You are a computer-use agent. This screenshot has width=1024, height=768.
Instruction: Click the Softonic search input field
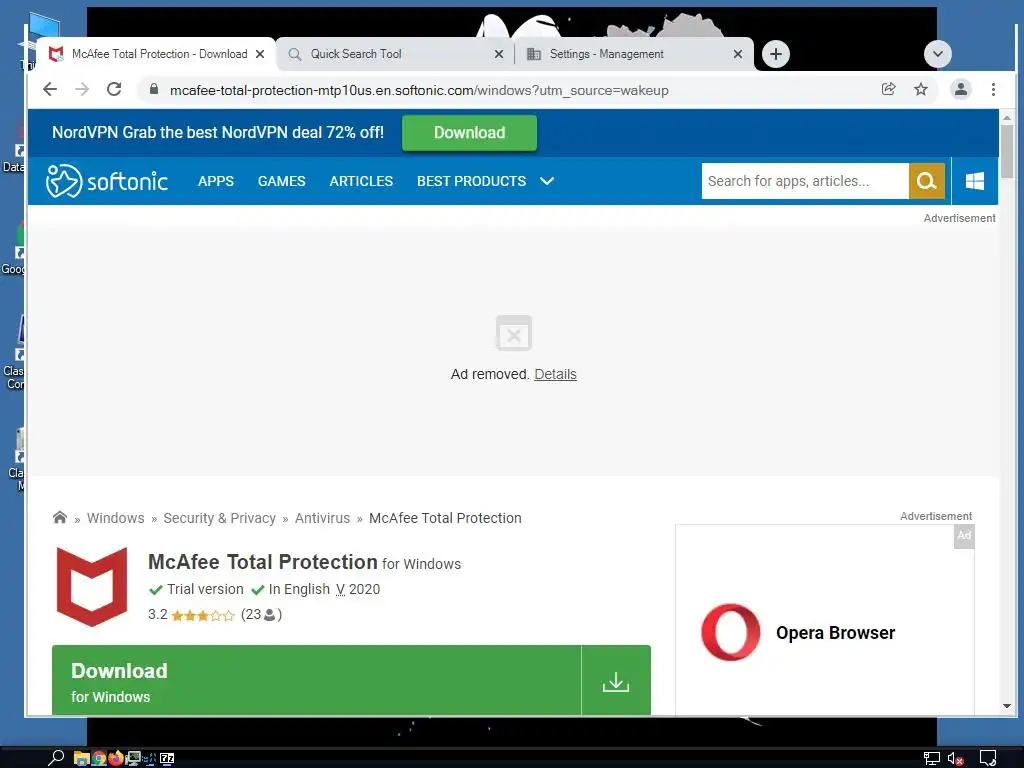pyautogui.click(x=805, y=181)
